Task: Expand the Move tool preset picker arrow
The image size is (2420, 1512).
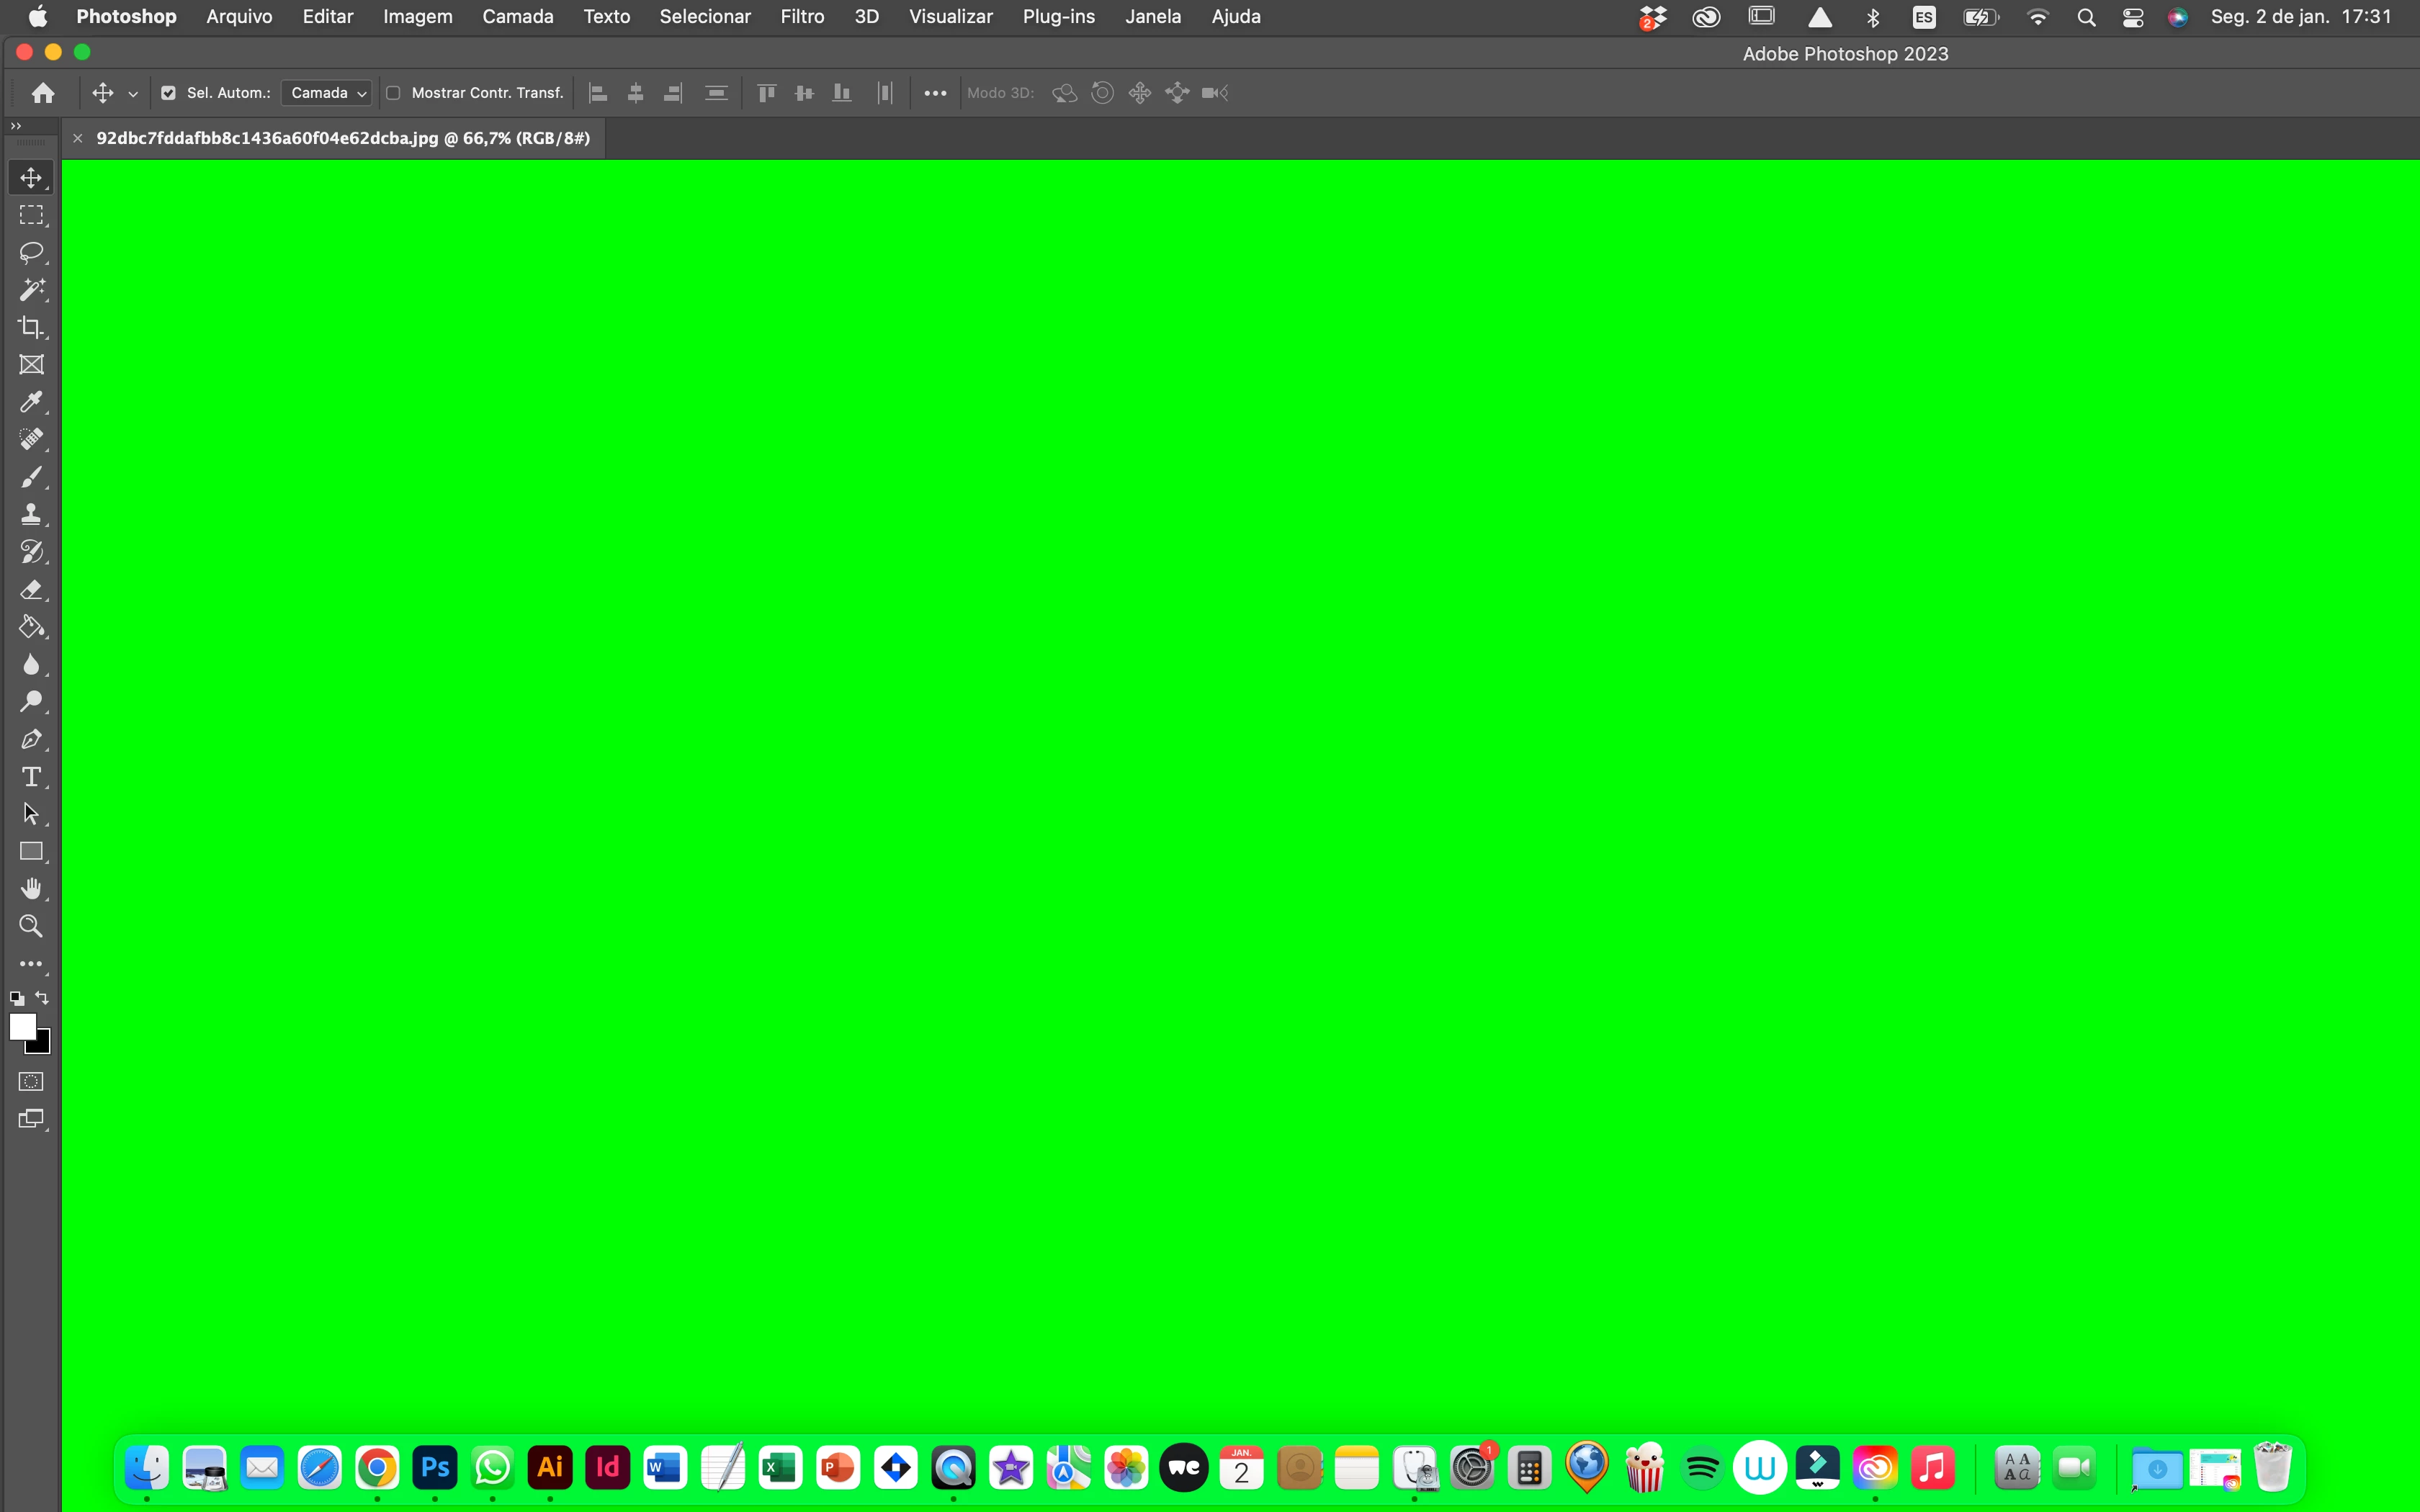Action: (133, 94)
